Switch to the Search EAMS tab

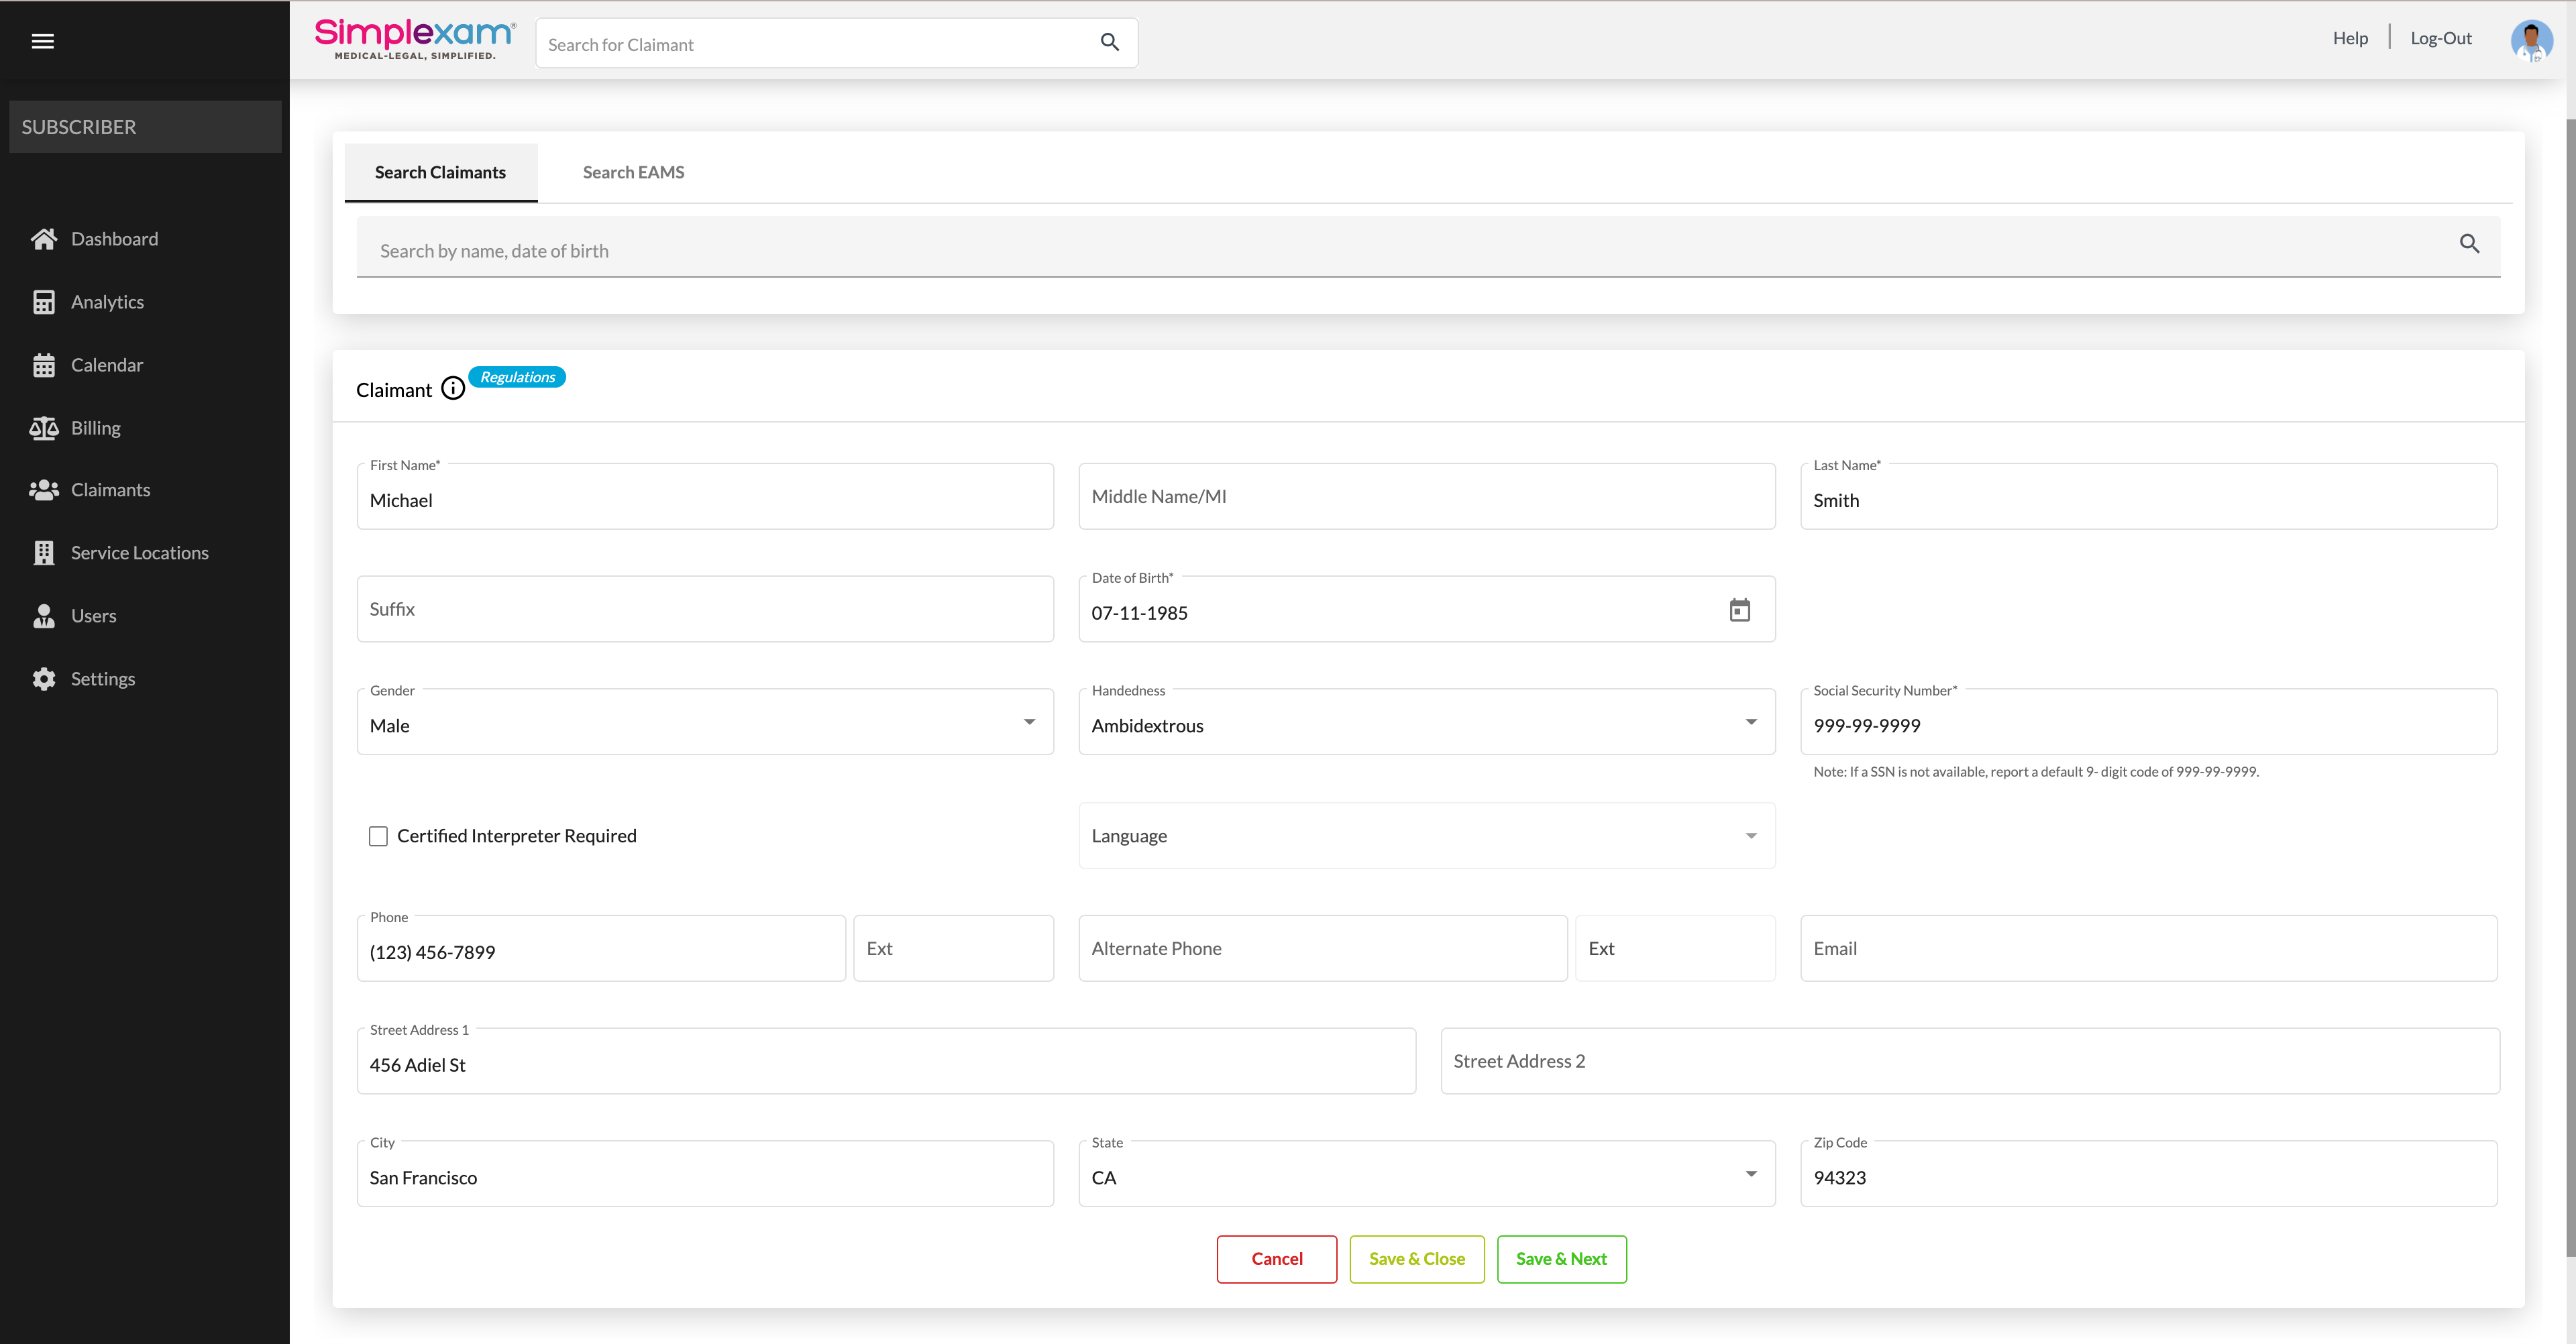pos(633,172)
